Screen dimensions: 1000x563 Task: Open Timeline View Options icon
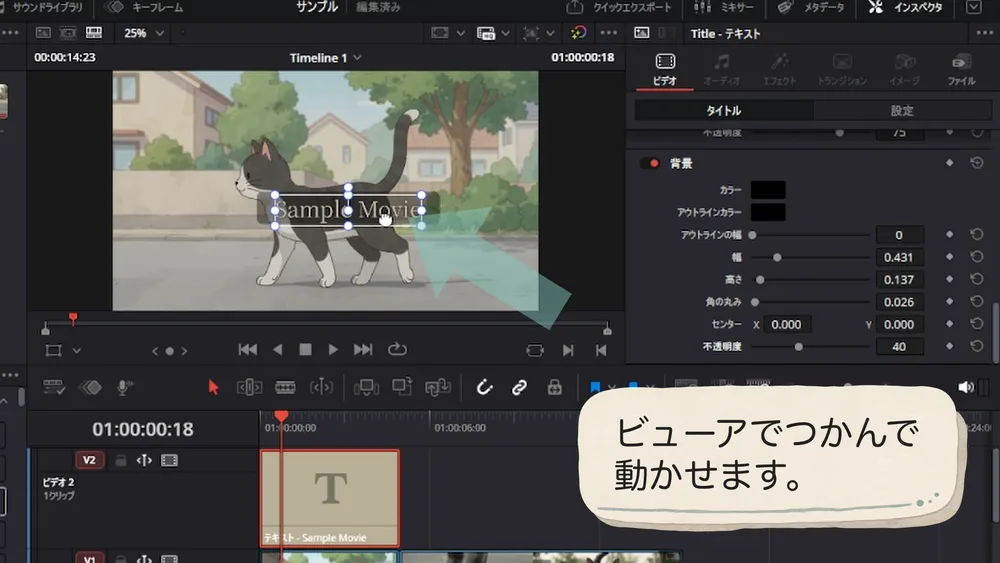54,387
